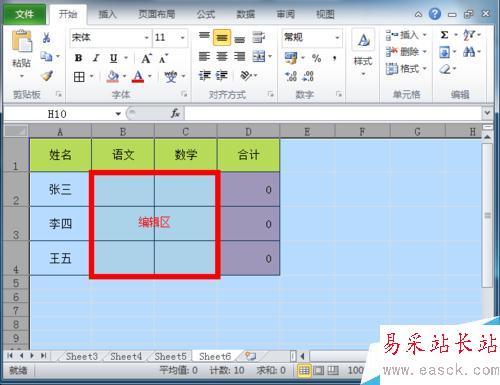
Task: Click Insert cells (插入) button
Action: click(x=406, y=35)
